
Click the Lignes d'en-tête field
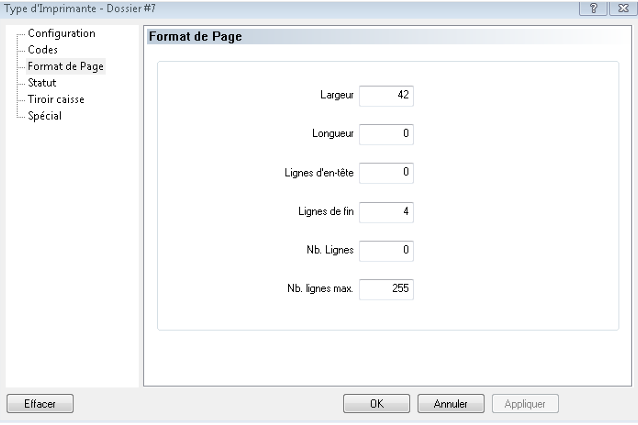click(x=386, y=173)
